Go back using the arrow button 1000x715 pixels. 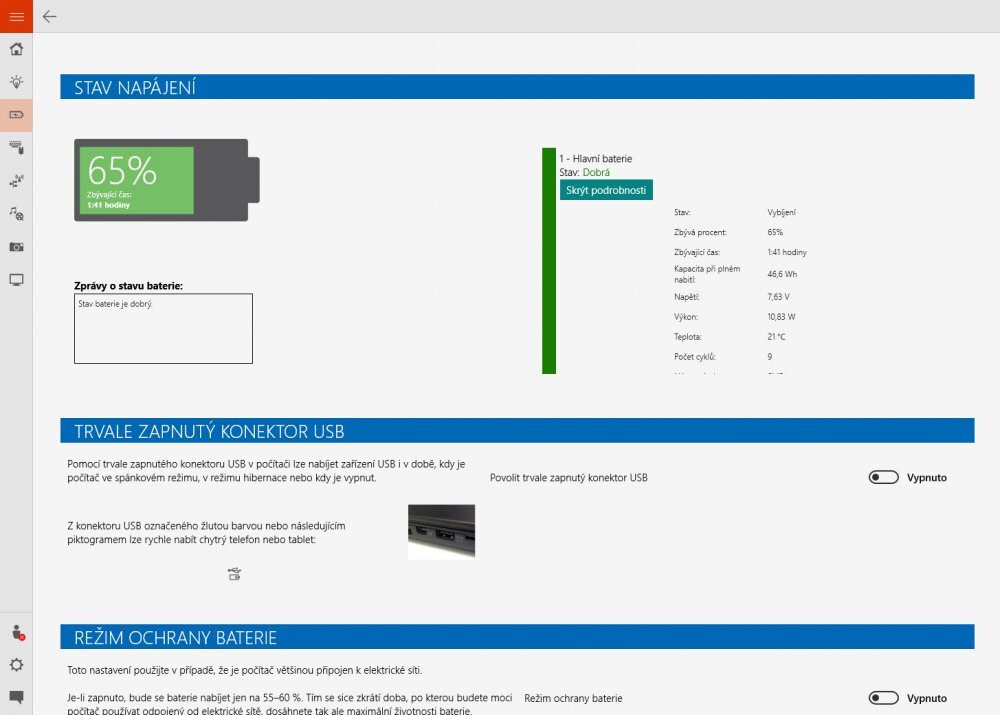point(49,16)
